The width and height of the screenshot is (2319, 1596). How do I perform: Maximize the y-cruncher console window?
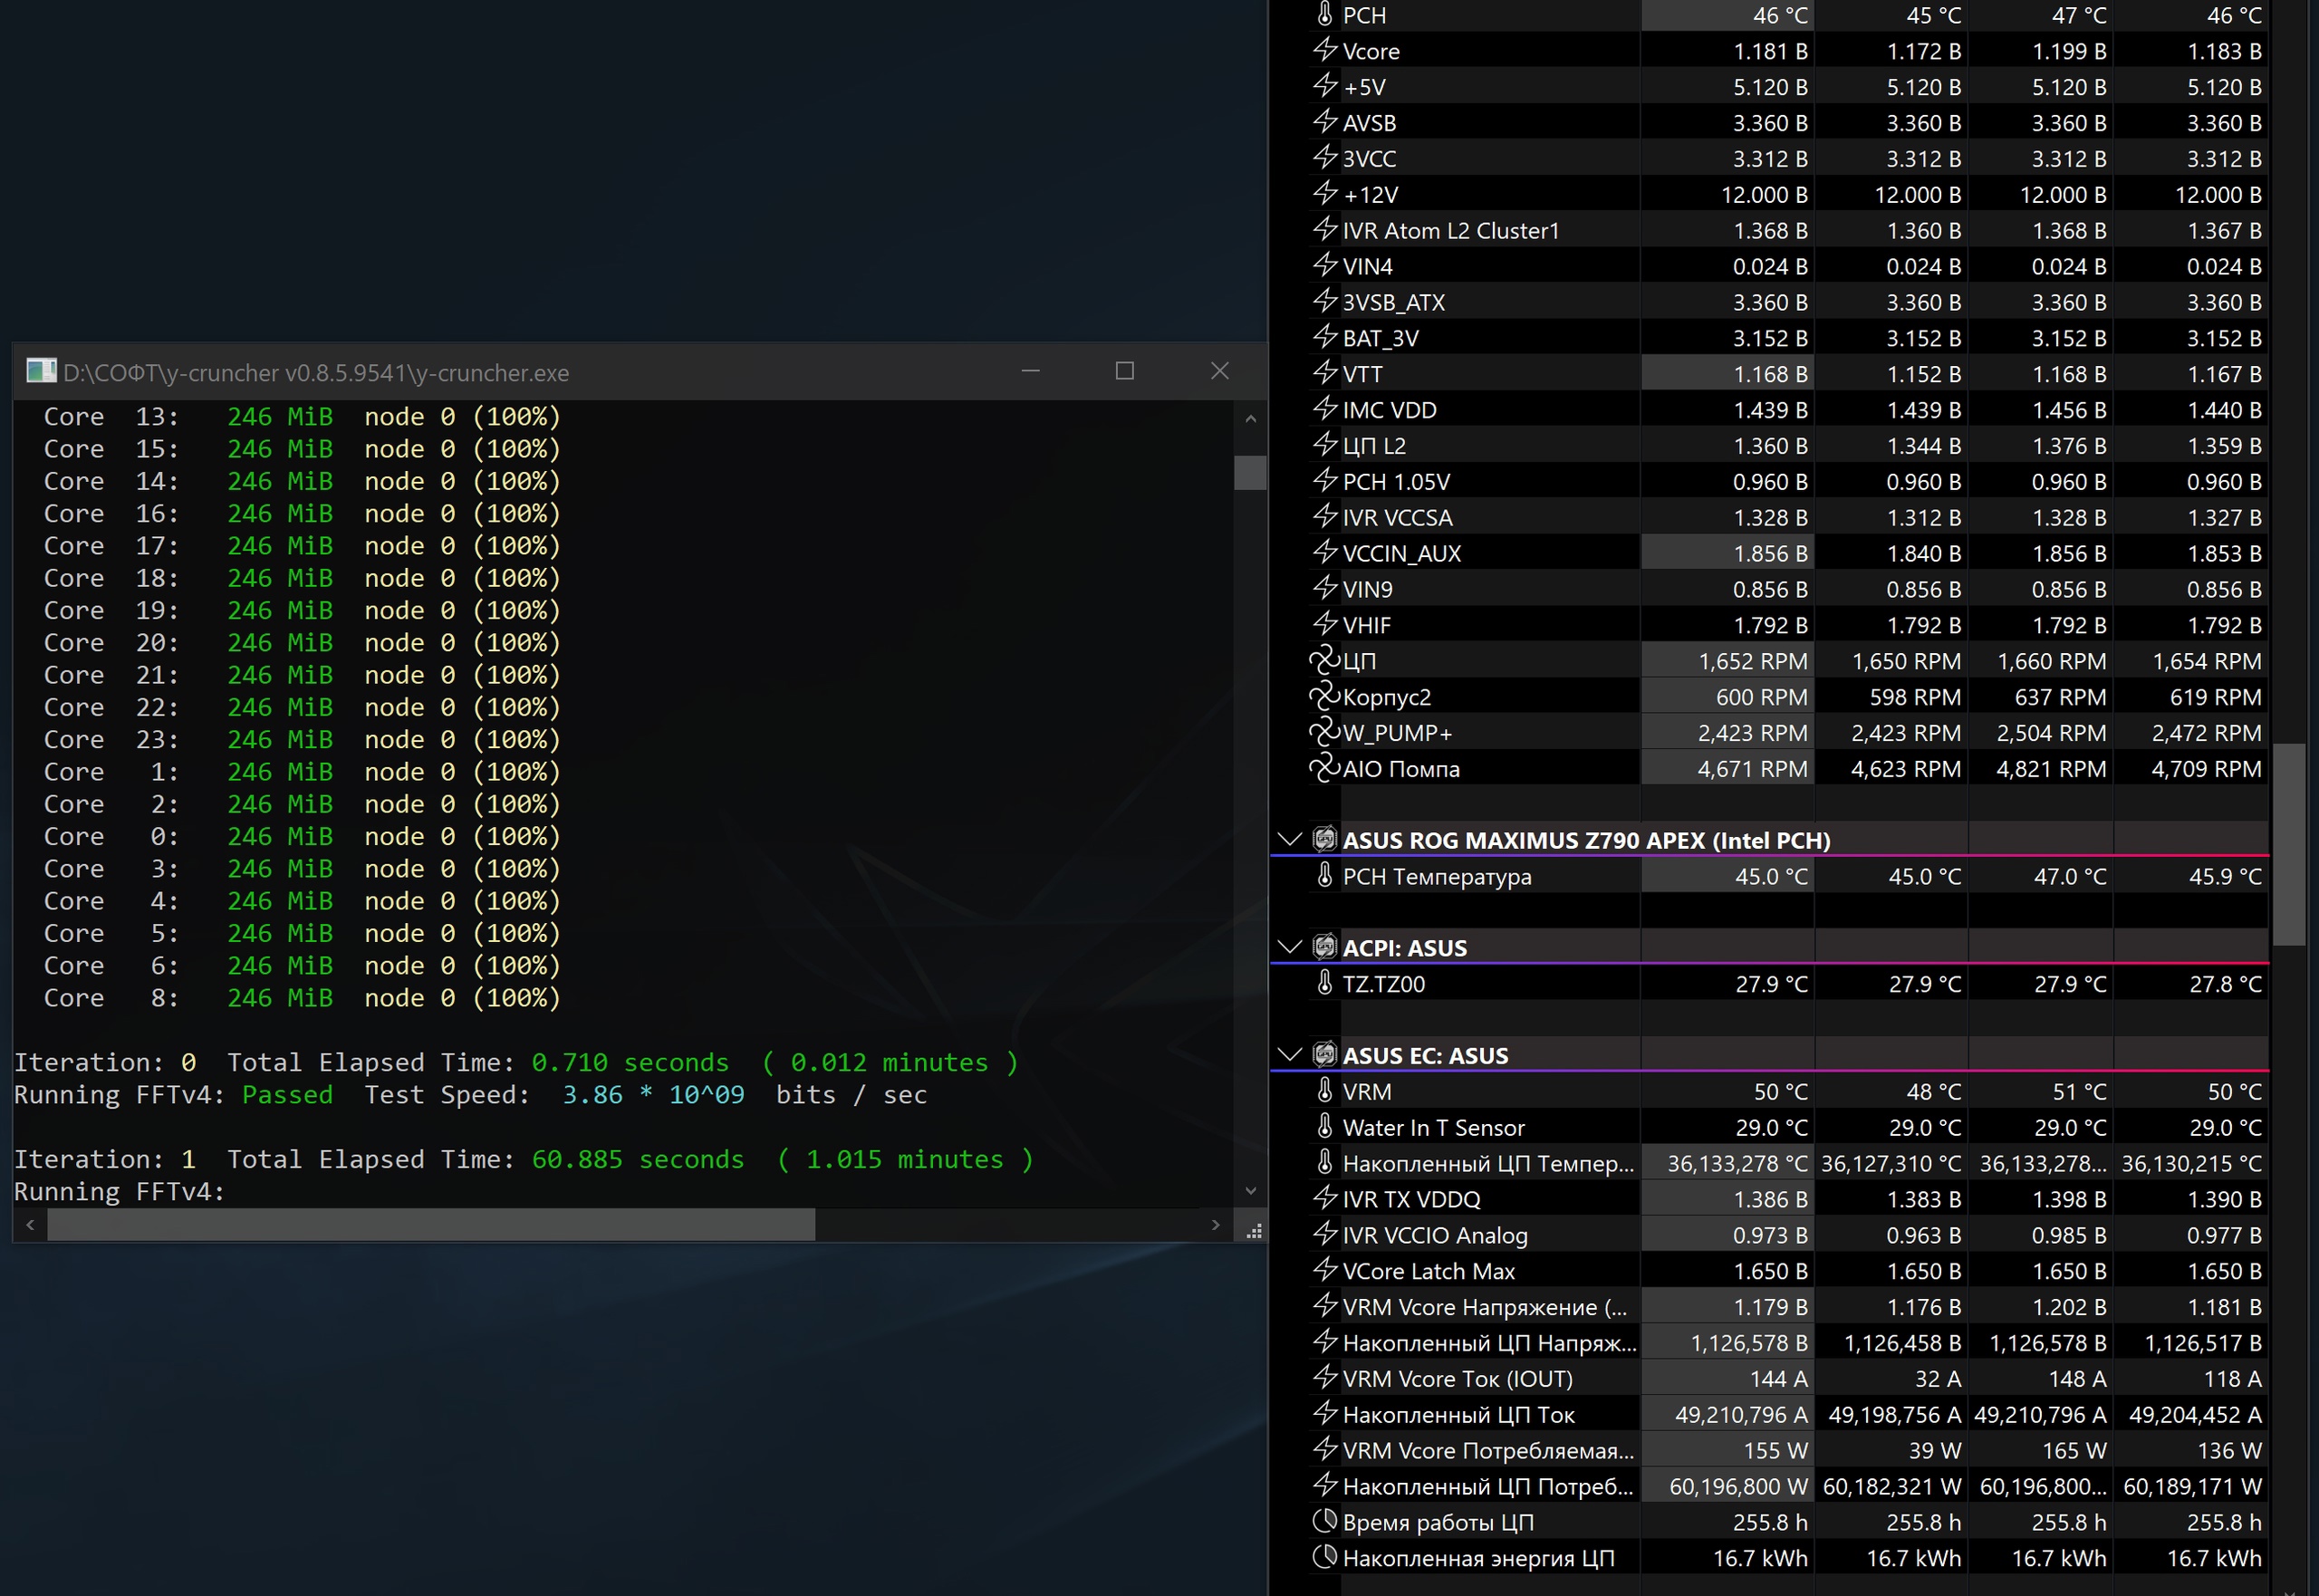pyautogui.click(x=1124, y=371)
